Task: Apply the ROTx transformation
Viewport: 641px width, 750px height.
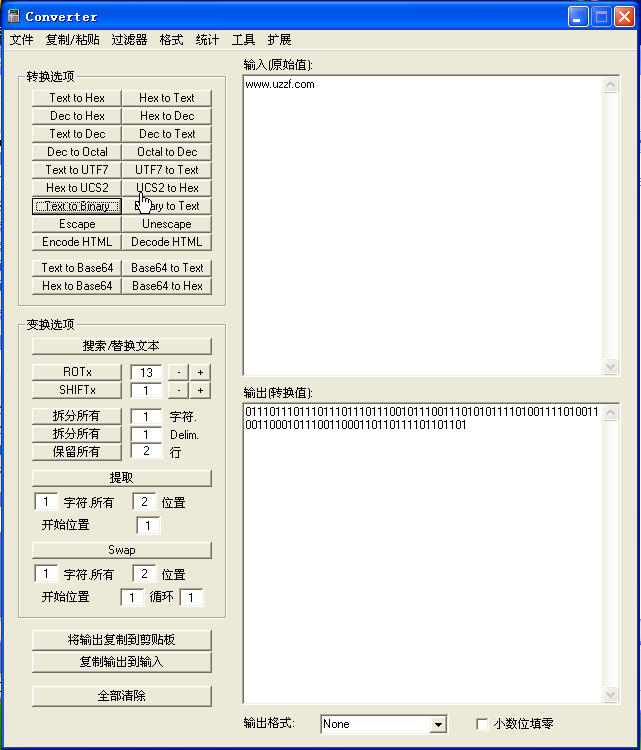Action: [x=77, y=372]
